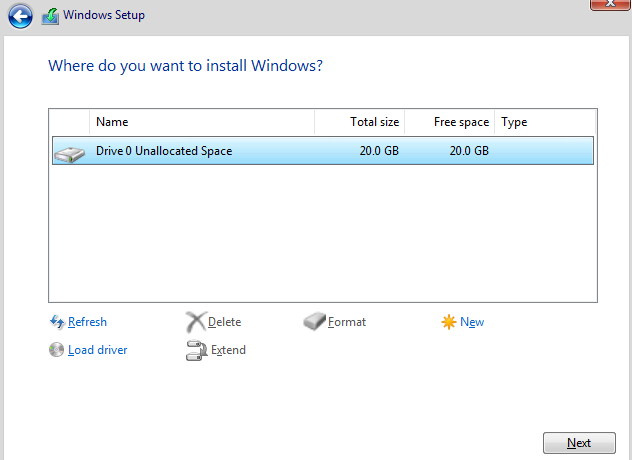The width and height of the screenshot is (632, 460).
Task: Open the Refresh link
Action: (87, 322)
